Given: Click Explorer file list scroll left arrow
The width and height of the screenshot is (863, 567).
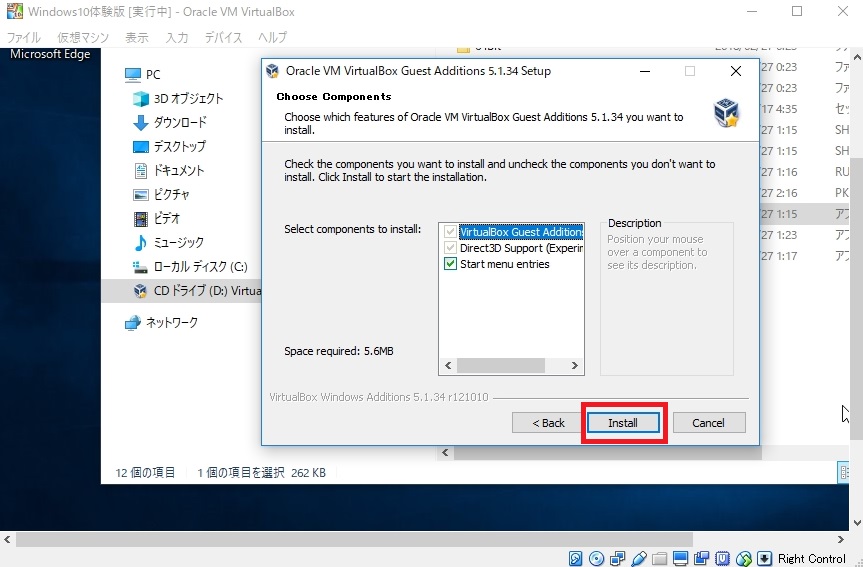Looking at the screenshot, I should (445, 452).
